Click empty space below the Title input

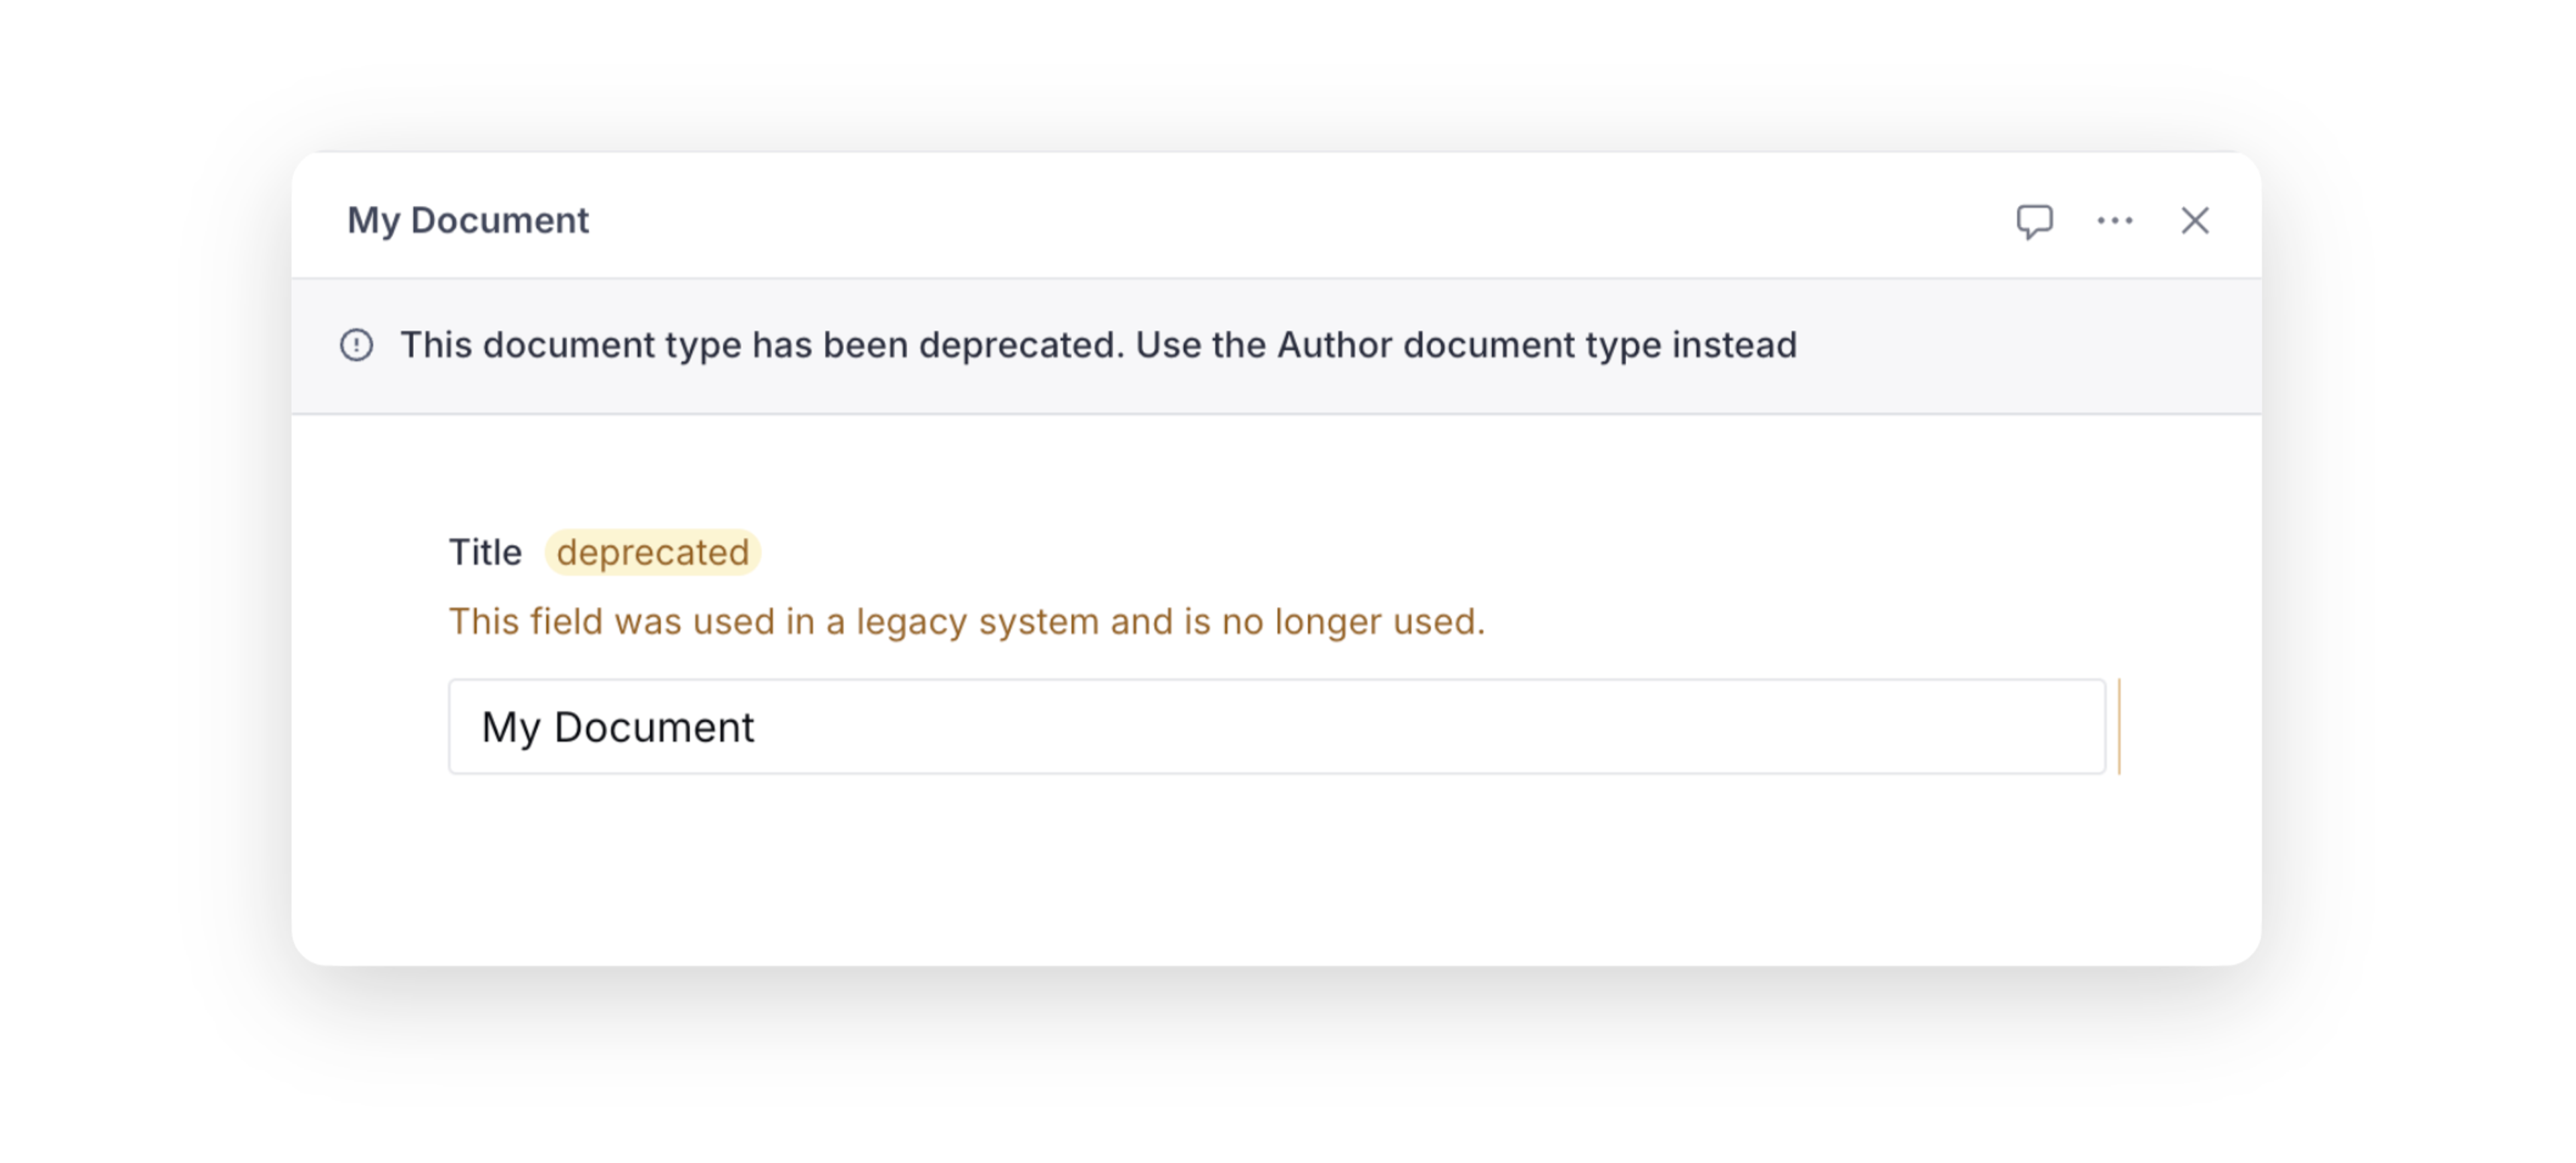click(1275, 870)
